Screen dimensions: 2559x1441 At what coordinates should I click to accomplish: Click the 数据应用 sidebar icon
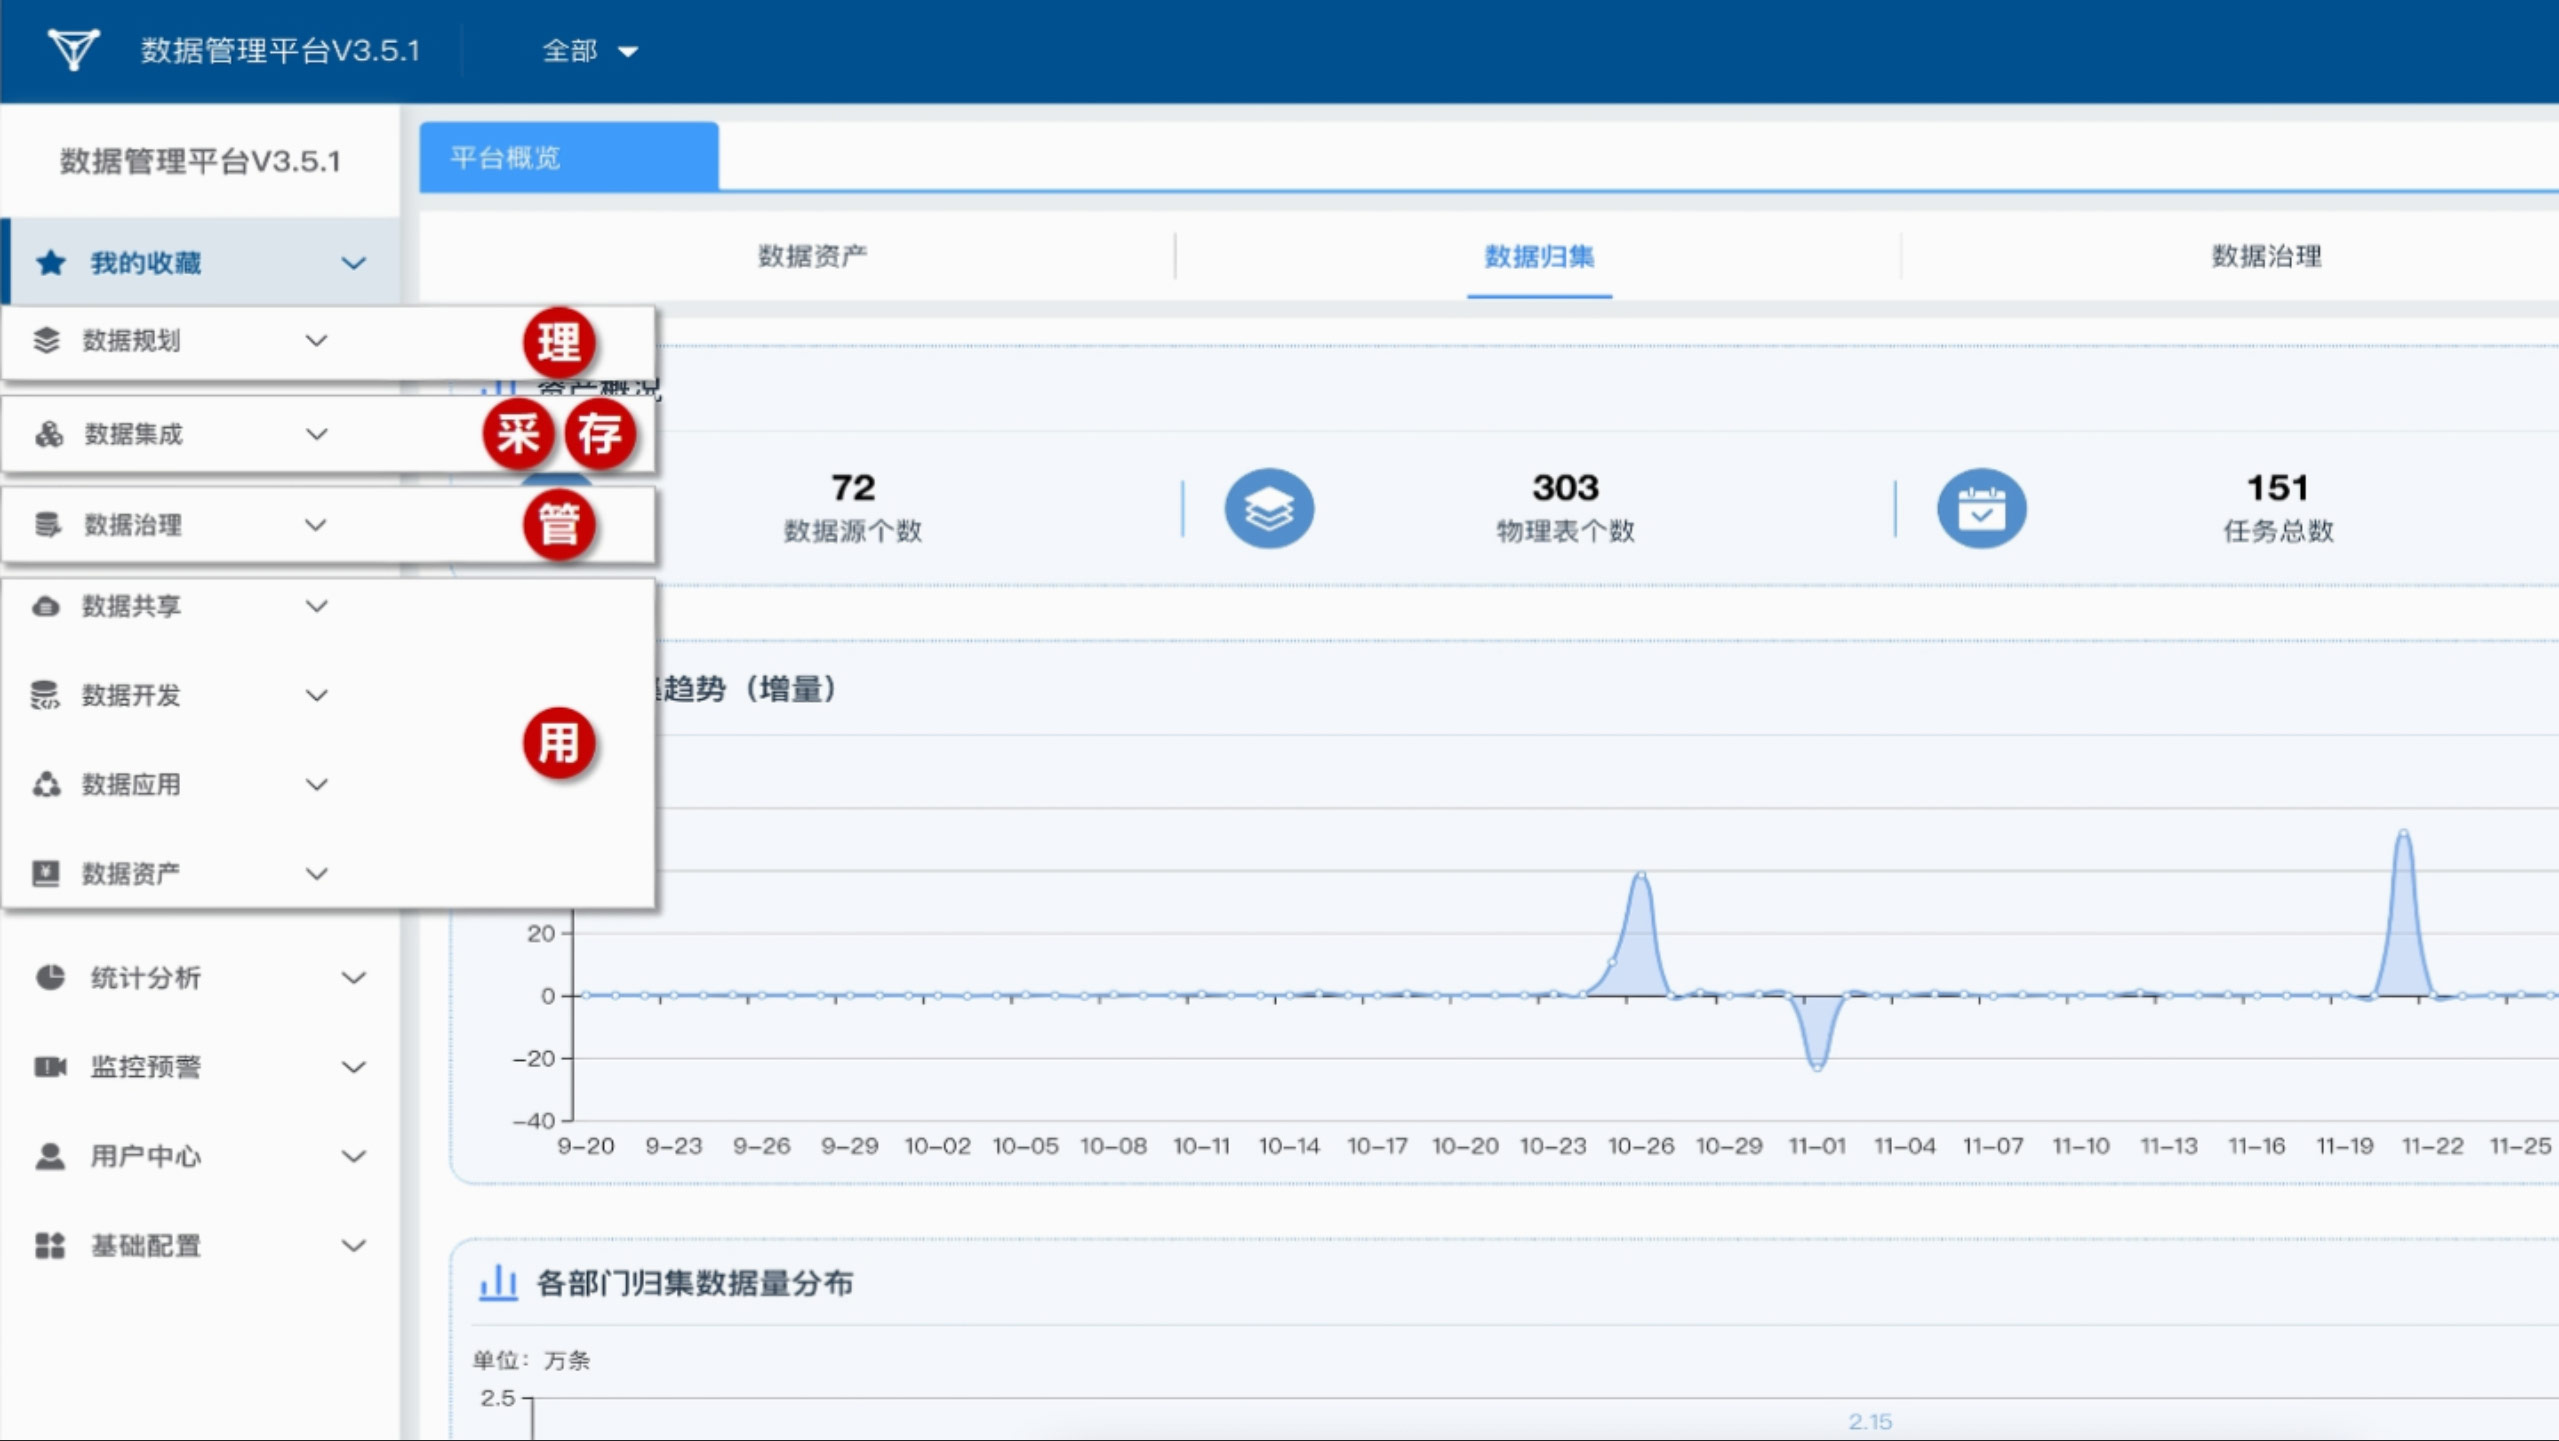pyautogui.click(x=46, y=784)
